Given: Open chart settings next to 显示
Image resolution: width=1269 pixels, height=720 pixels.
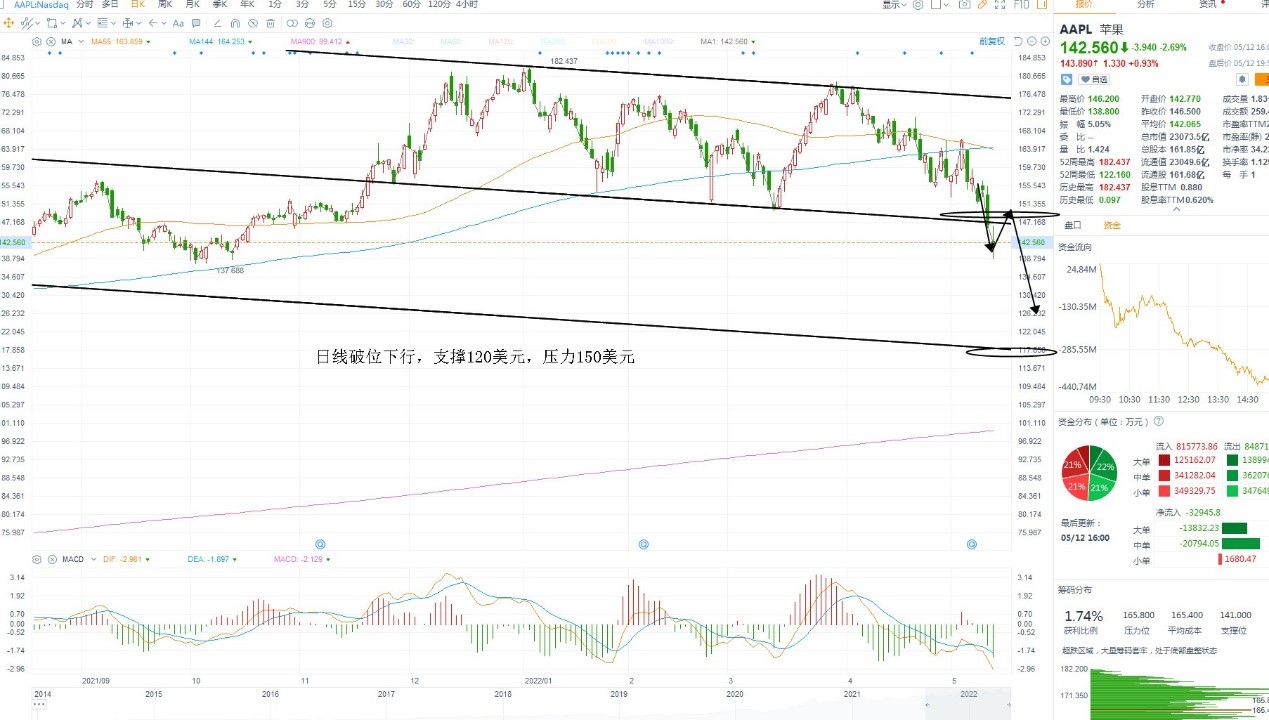Looking at the screenshot, I should coord(918,5).
